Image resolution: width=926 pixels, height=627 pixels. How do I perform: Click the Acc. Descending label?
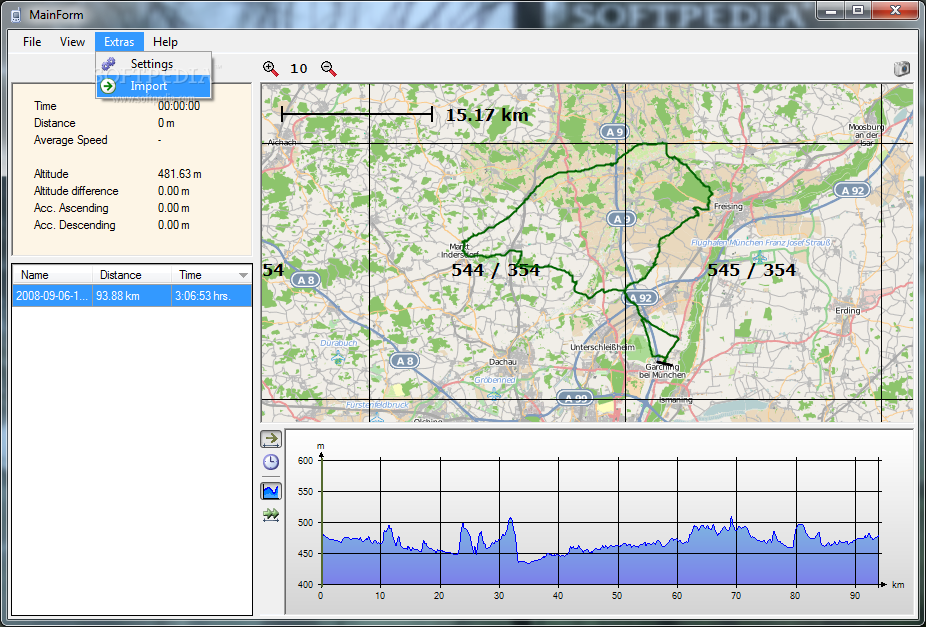[74, 225]
